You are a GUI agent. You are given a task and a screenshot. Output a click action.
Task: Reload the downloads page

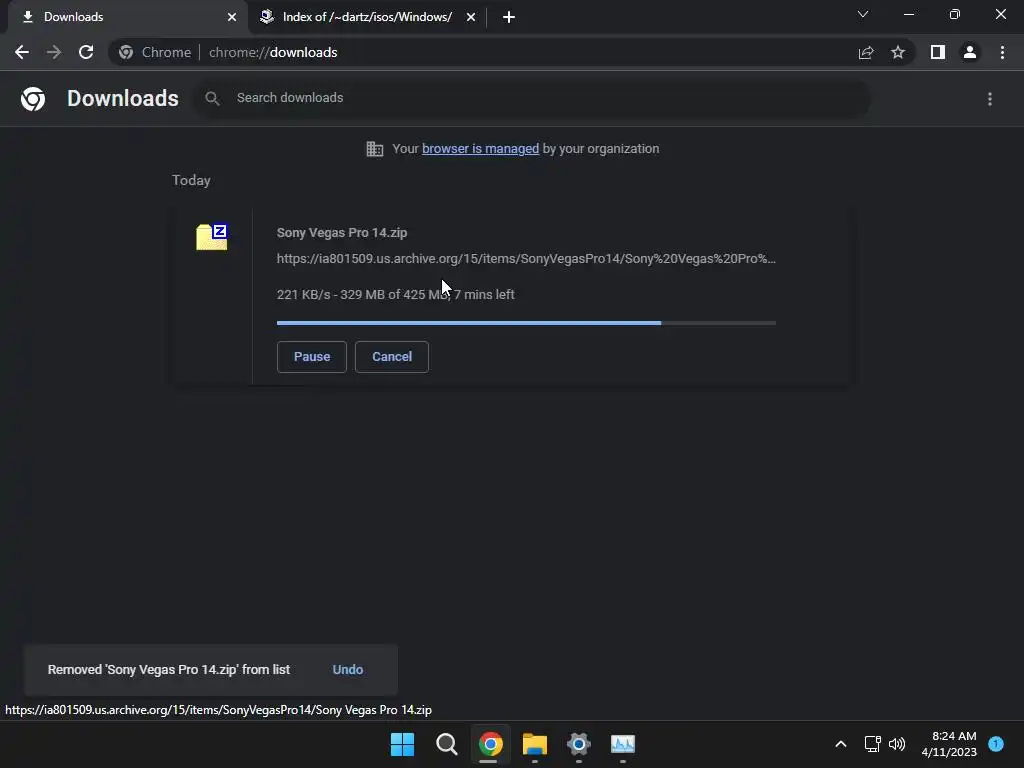[x=86, y=52]
